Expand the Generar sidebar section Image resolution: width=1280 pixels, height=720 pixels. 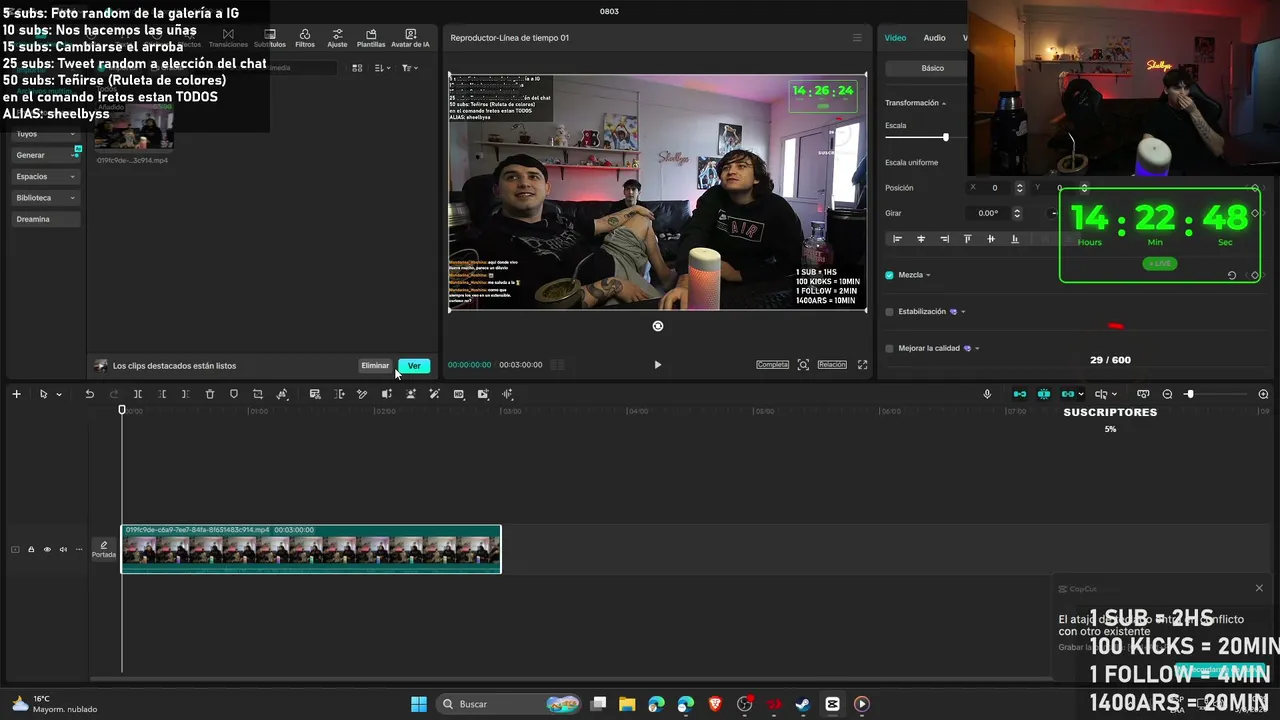(x=45, y=155)
